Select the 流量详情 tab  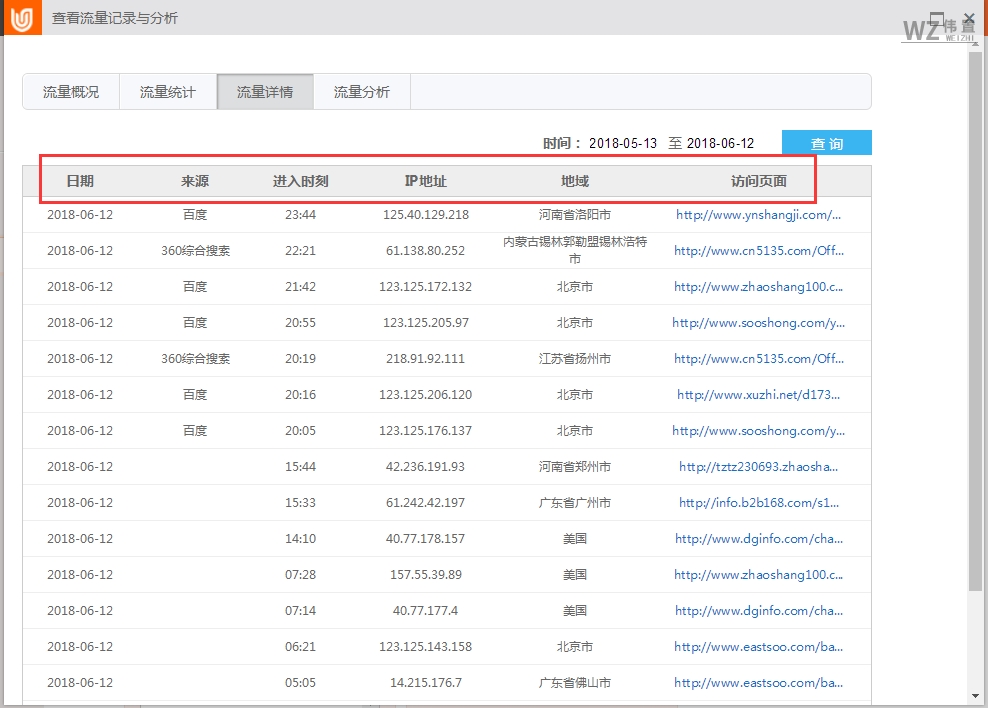[264, 91]
